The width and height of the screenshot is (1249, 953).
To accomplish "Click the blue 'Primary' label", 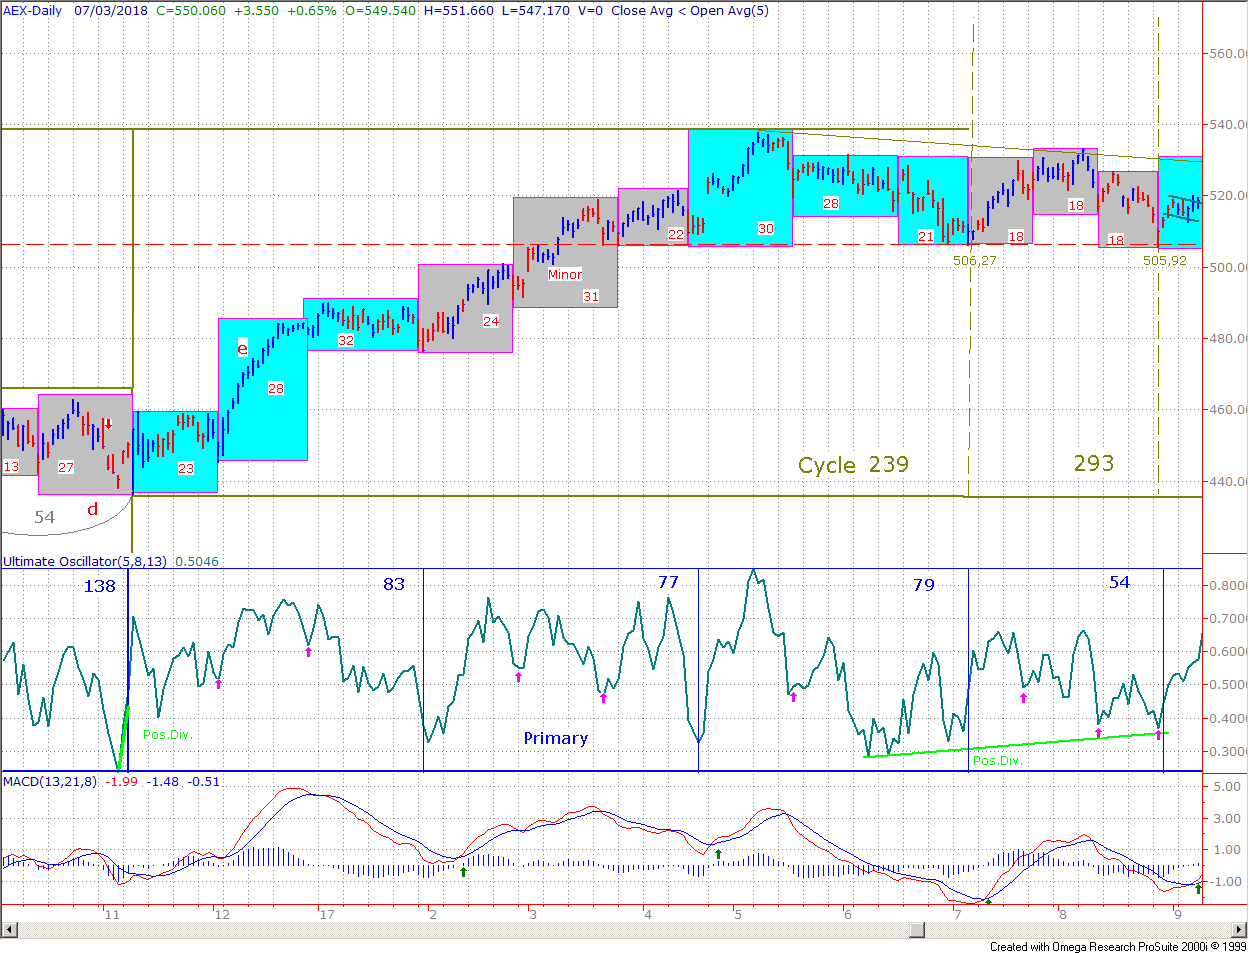I will point(556,738).
